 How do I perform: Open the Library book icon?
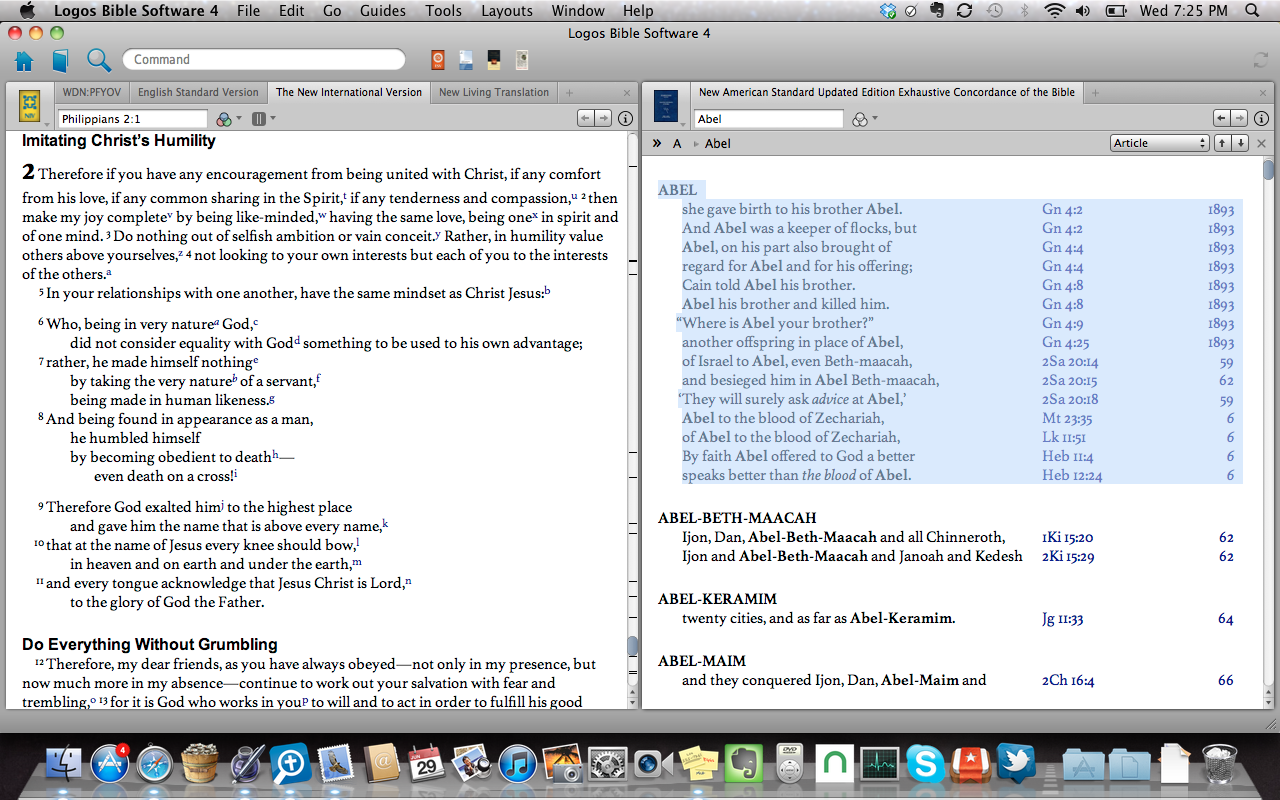coord(61,60)
